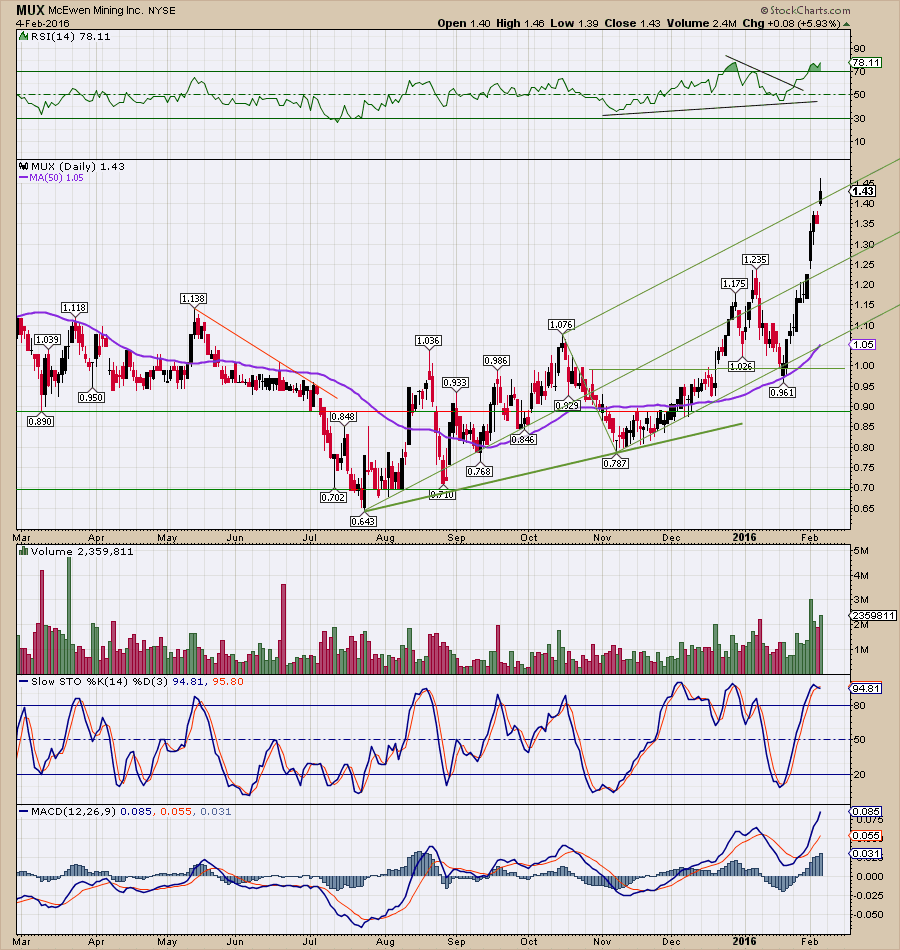Click the MUX (Daily) 1.43 legend label

[78, 166]
